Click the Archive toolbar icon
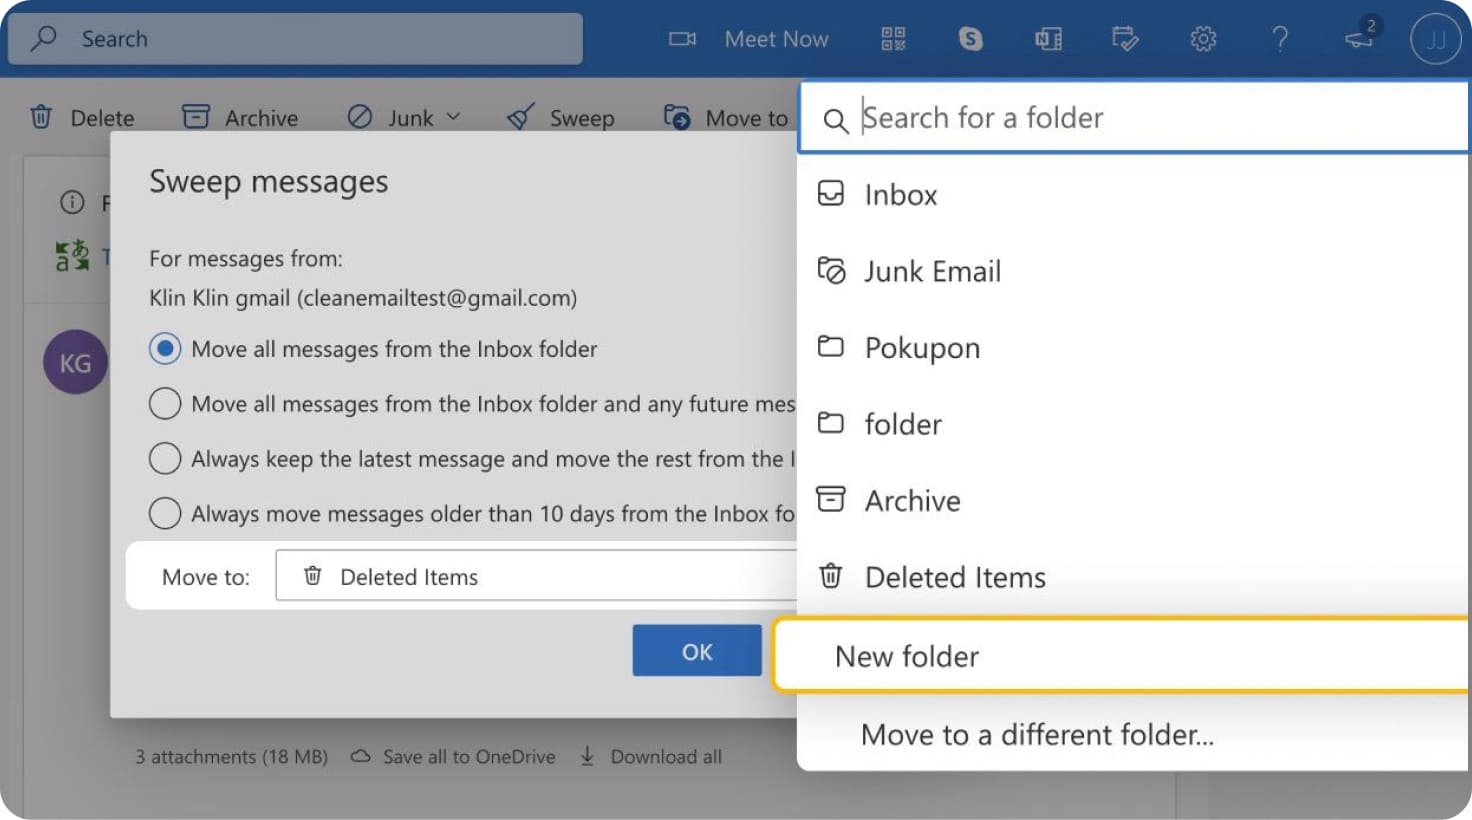The height and width of the screenshot is (820, 1472). tap(196, 116)
